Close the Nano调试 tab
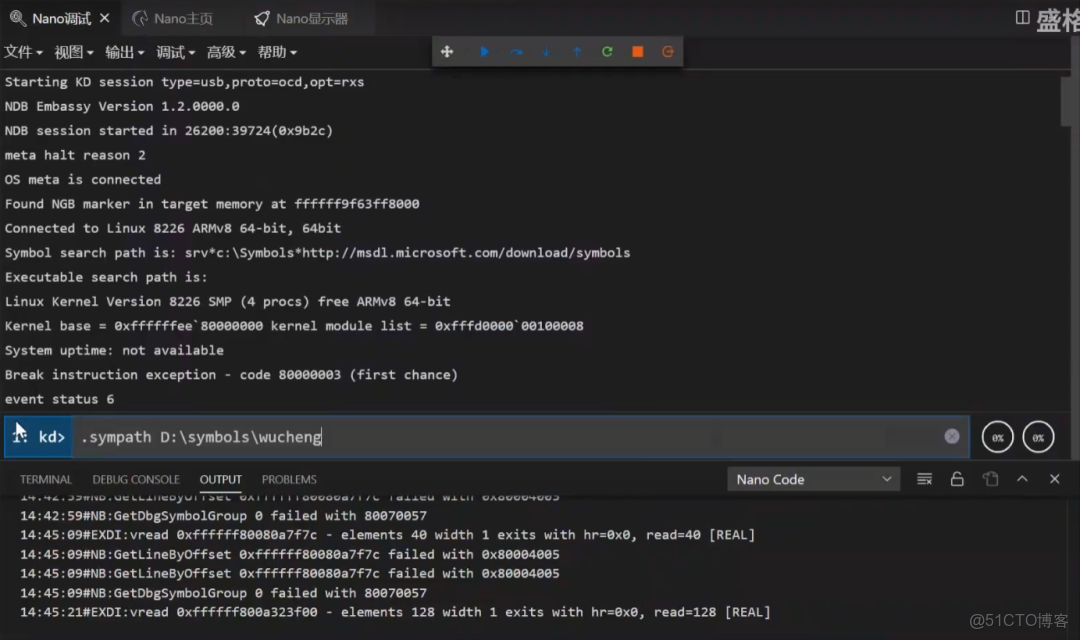Image resolution: width=1080 pixels, height=640 pixels. 105,18
